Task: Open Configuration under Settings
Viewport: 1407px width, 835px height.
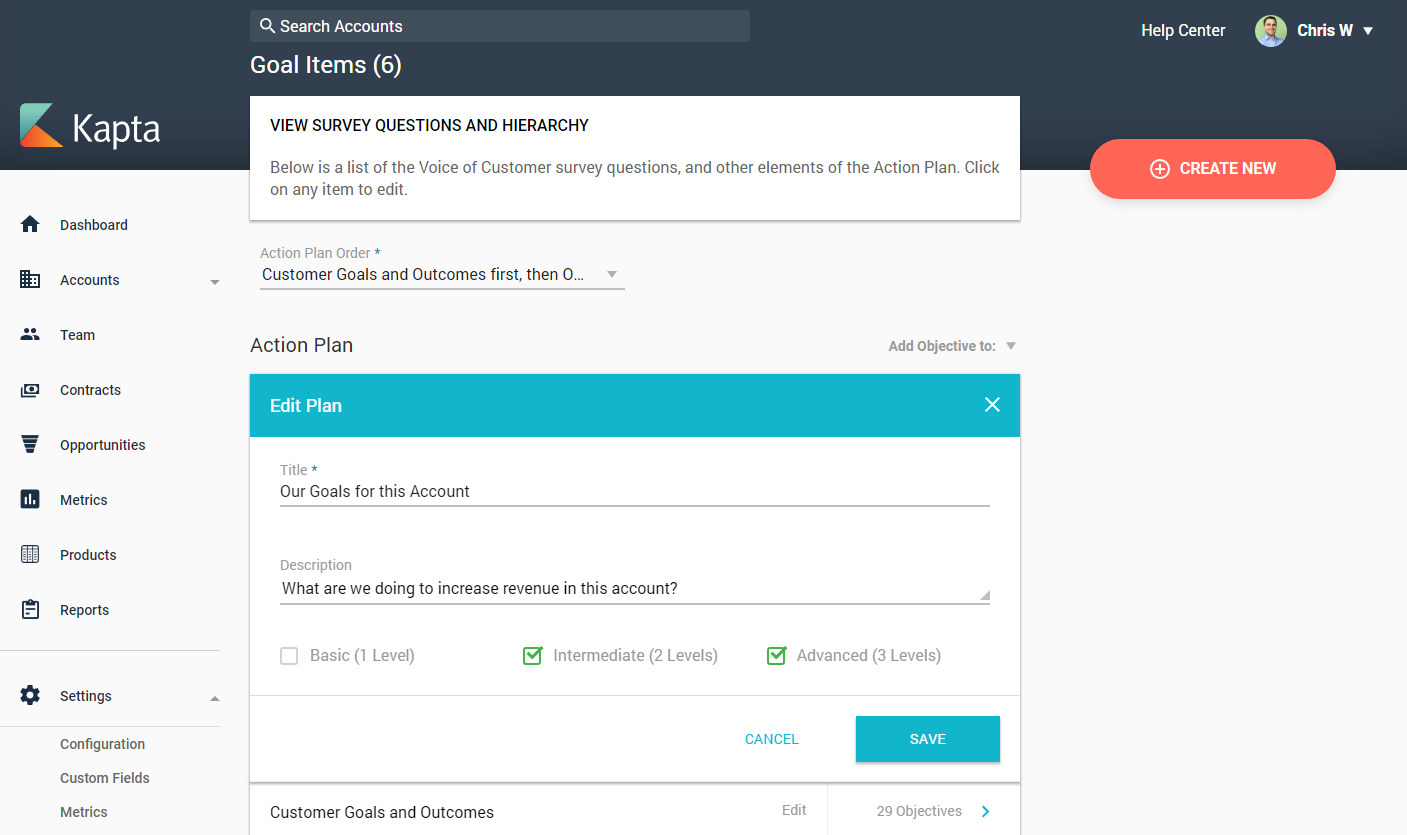Action: coord(102,744)
